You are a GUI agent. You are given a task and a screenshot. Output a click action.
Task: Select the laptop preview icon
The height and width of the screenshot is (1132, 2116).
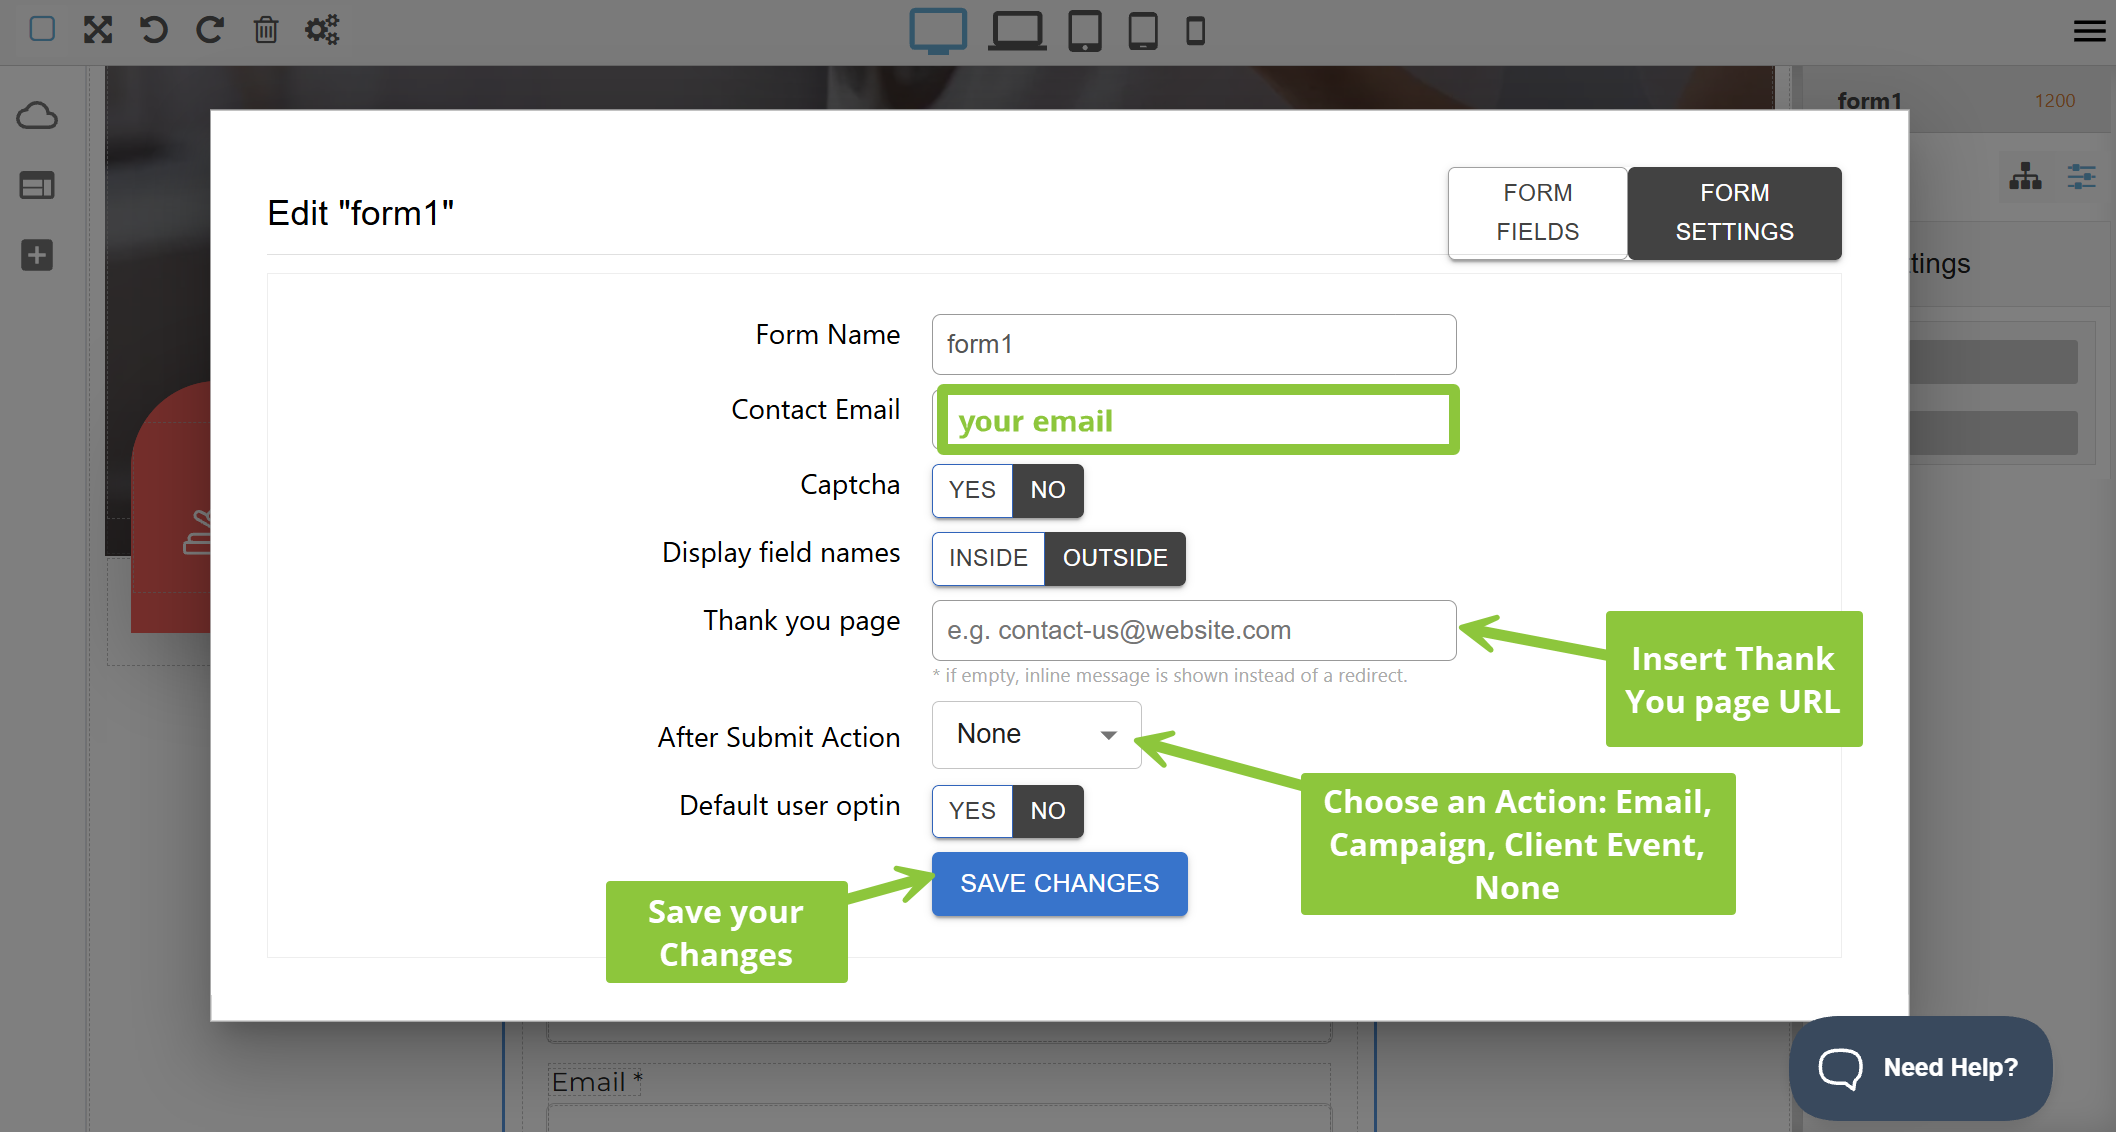coord(1017,31)
